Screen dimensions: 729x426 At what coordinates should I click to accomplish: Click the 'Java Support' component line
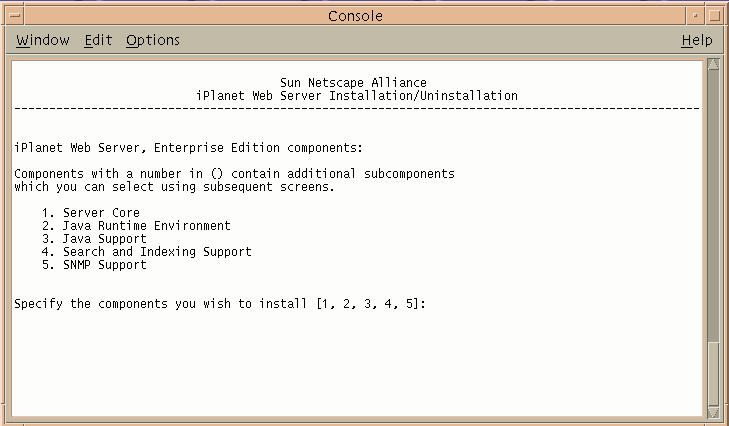(104, 239)
